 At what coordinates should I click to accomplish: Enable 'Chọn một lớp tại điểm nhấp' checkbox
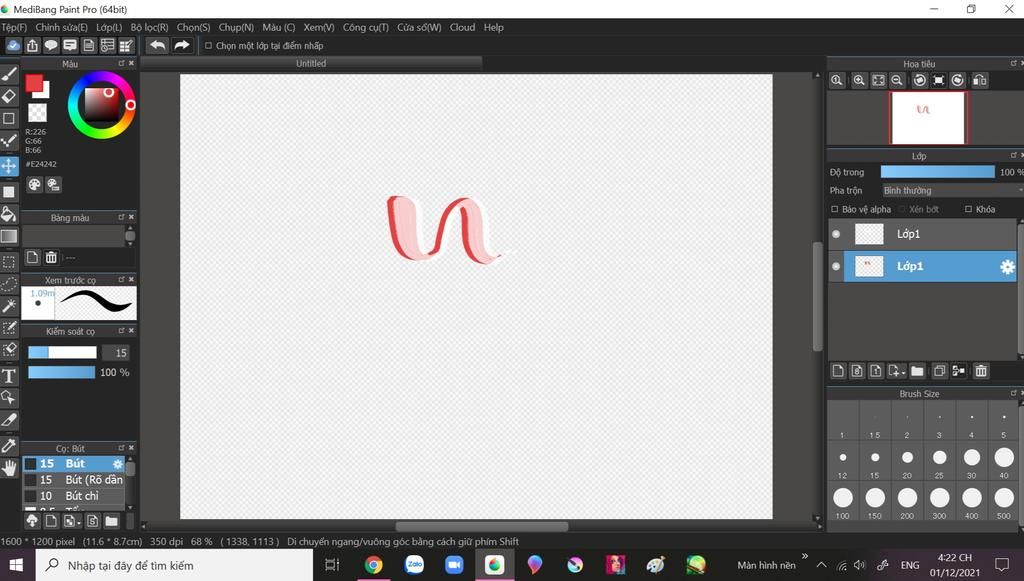208,46
